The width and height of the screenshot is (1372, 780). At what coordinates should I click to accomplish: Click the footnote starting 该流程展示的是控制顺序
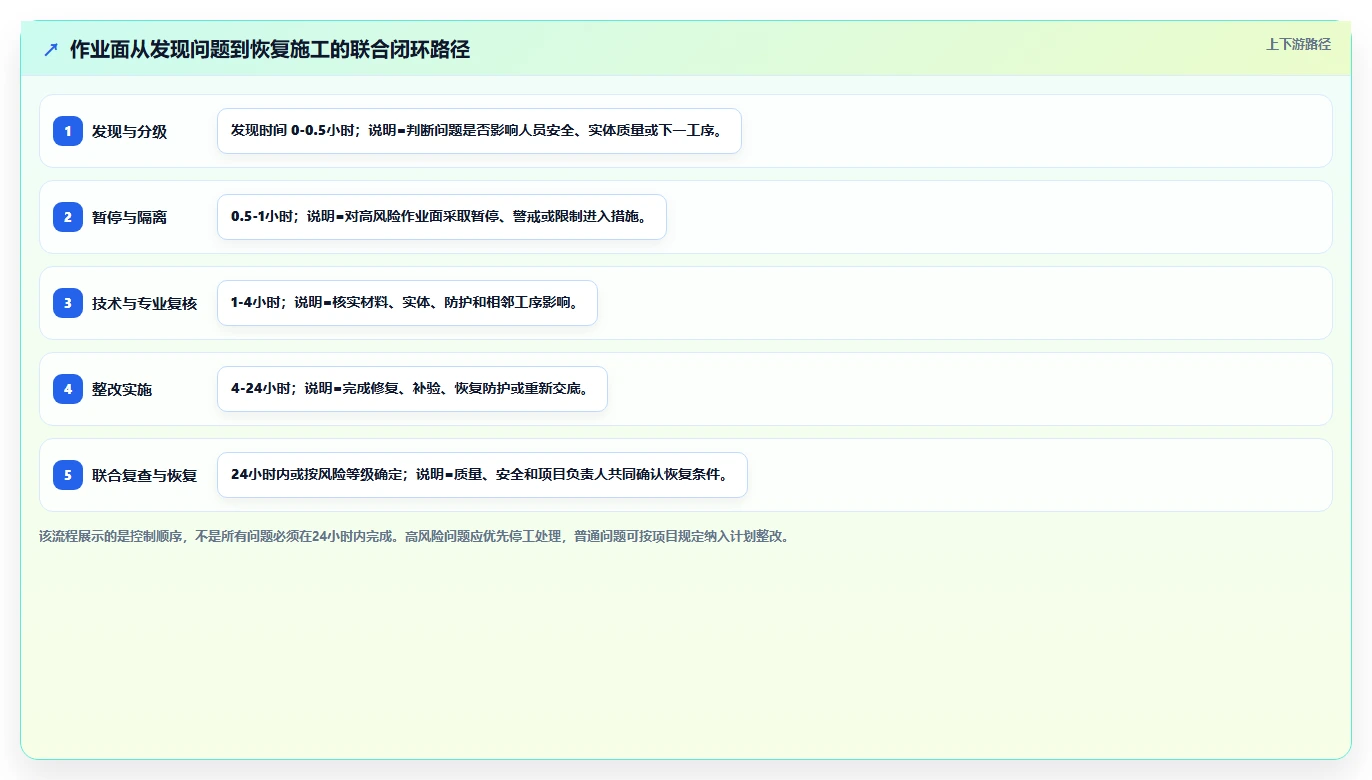point(414,536)
